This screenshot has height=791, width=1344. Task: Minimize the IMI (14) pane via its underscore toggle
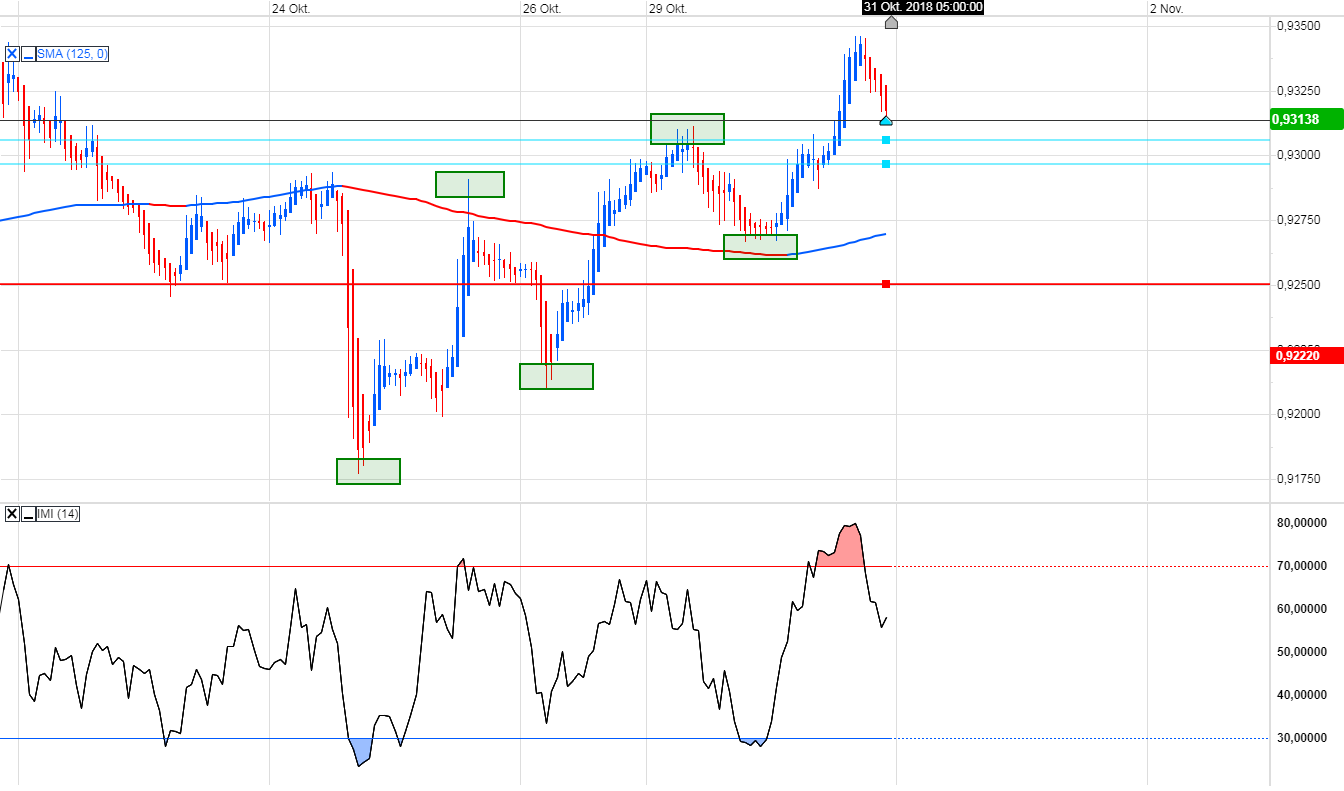(26, 513)
